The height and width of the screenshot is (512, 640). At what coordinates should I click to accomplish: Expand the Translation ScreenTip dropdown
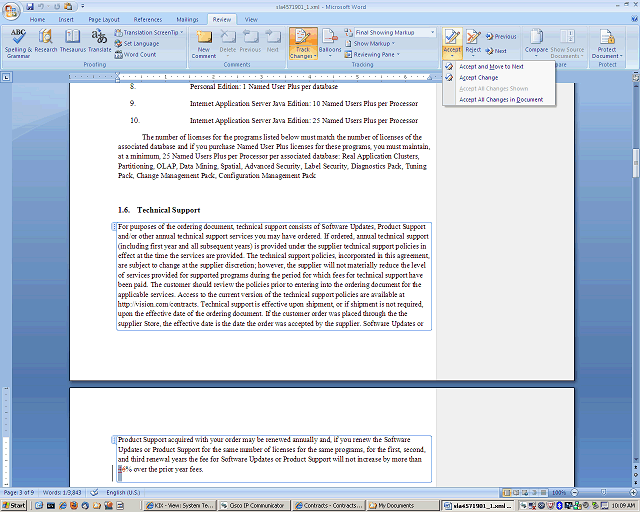(182, 32)
